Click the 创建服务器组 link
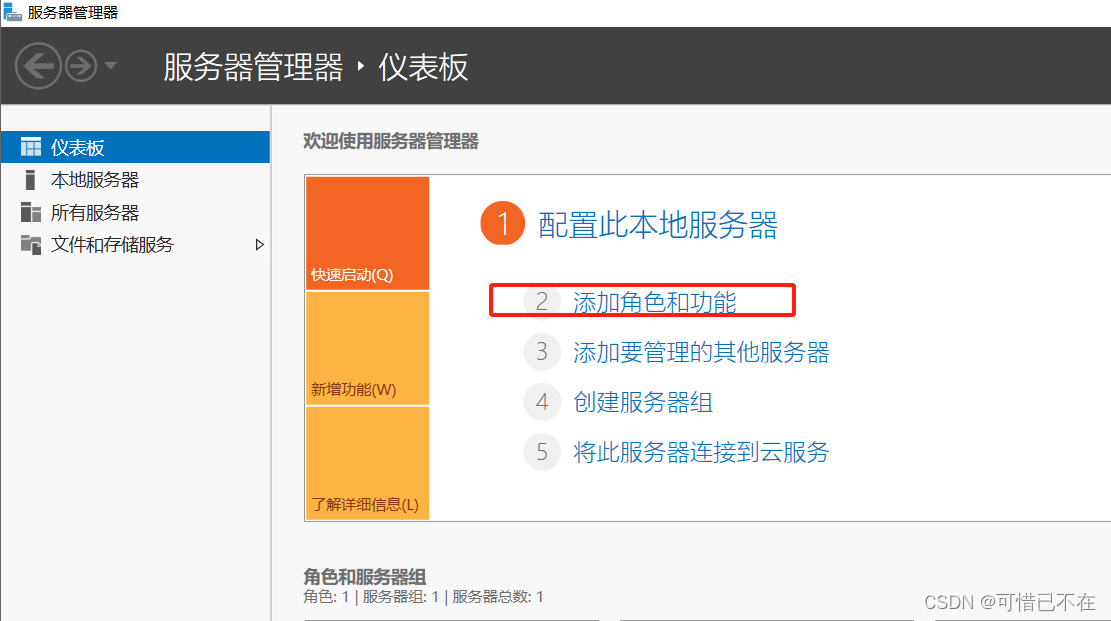The image size is (1111, 621). coord(643,402)
